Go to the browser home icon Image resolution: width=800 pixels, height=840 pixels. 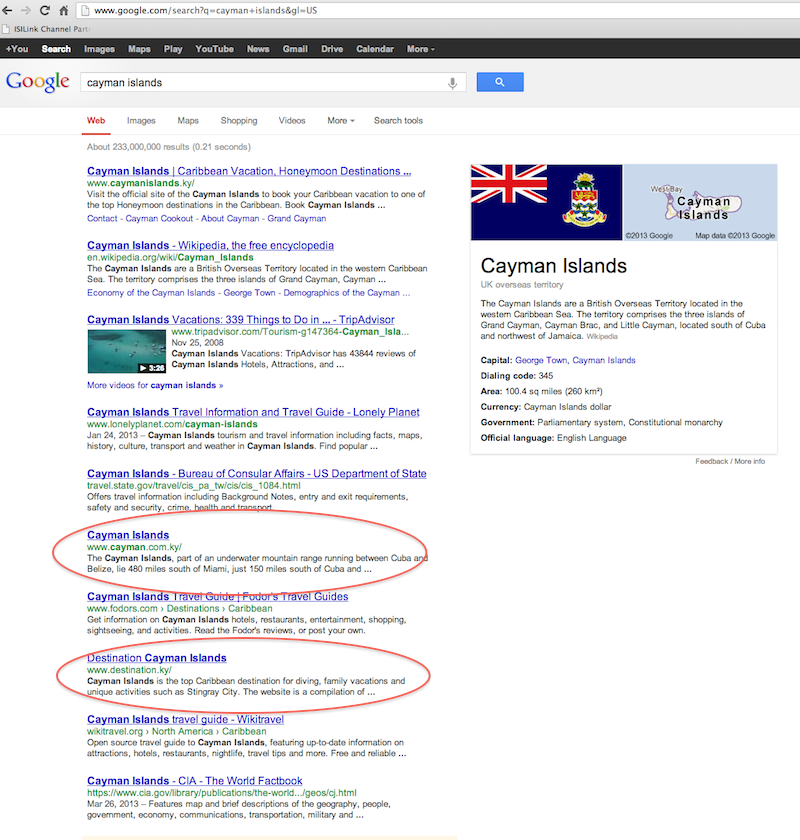(x=64, y=10)
